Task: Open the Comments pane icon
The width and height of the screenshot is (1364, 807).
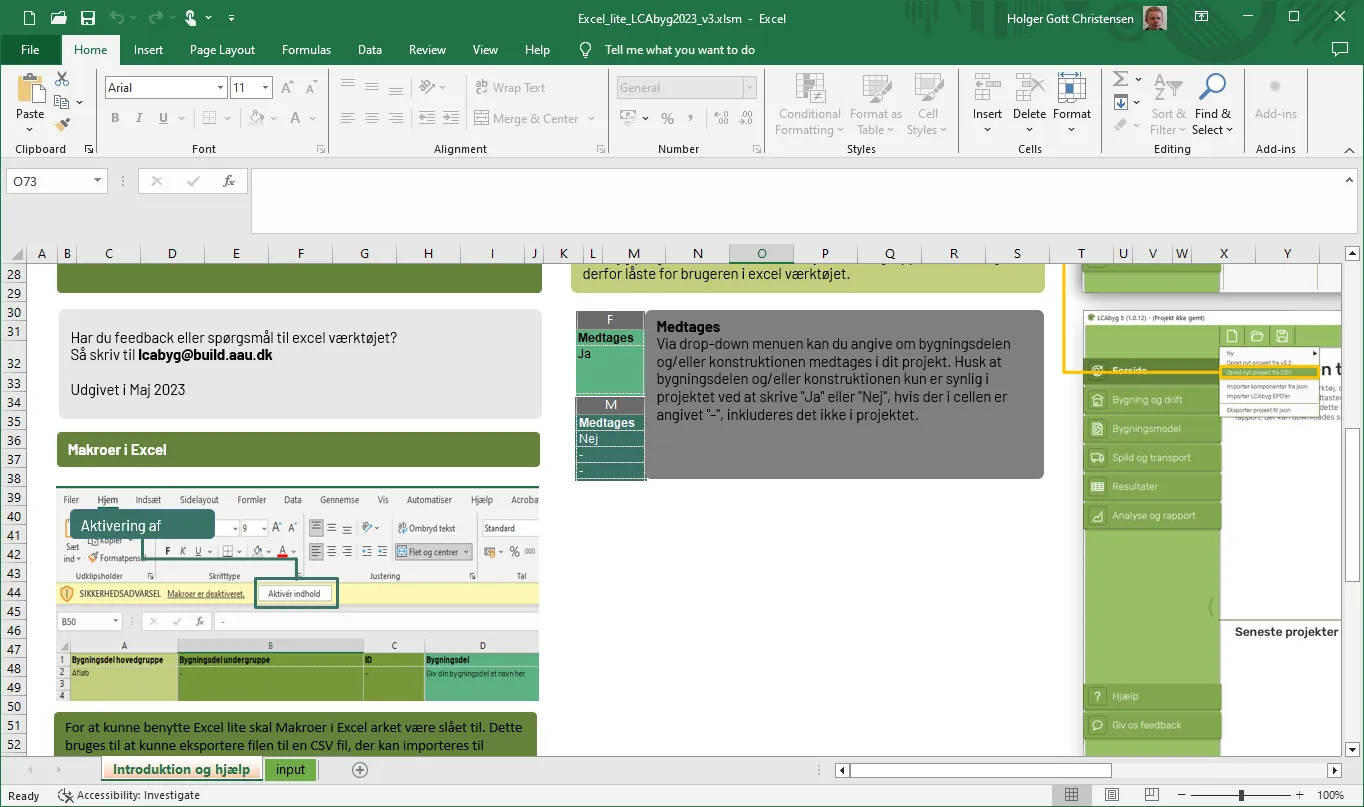Action: 1340,49
